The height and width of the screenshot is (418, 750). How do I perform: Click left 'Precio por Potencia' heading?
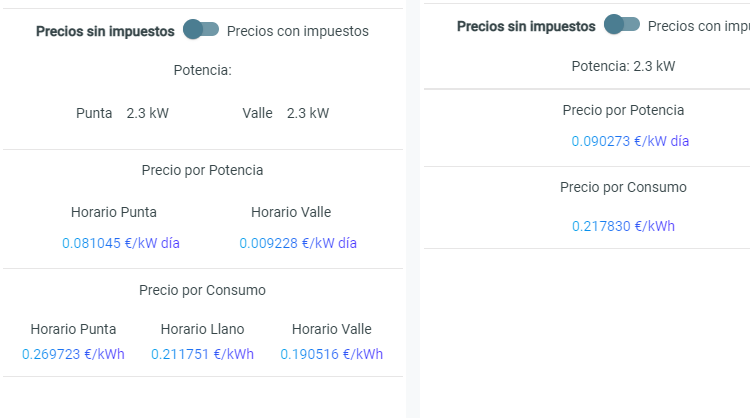click(202, 170)
